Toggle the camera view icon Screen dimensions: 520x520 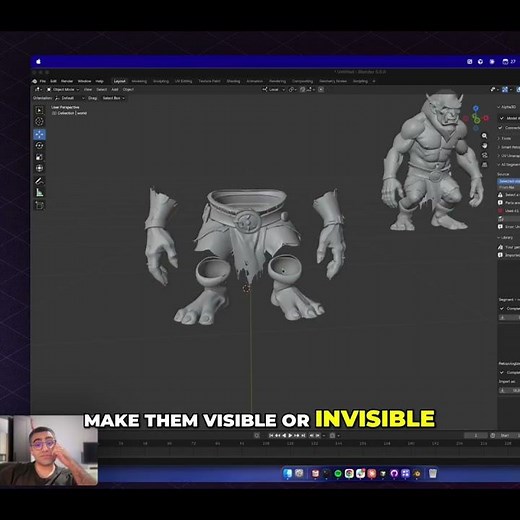(x=484, y=155)
